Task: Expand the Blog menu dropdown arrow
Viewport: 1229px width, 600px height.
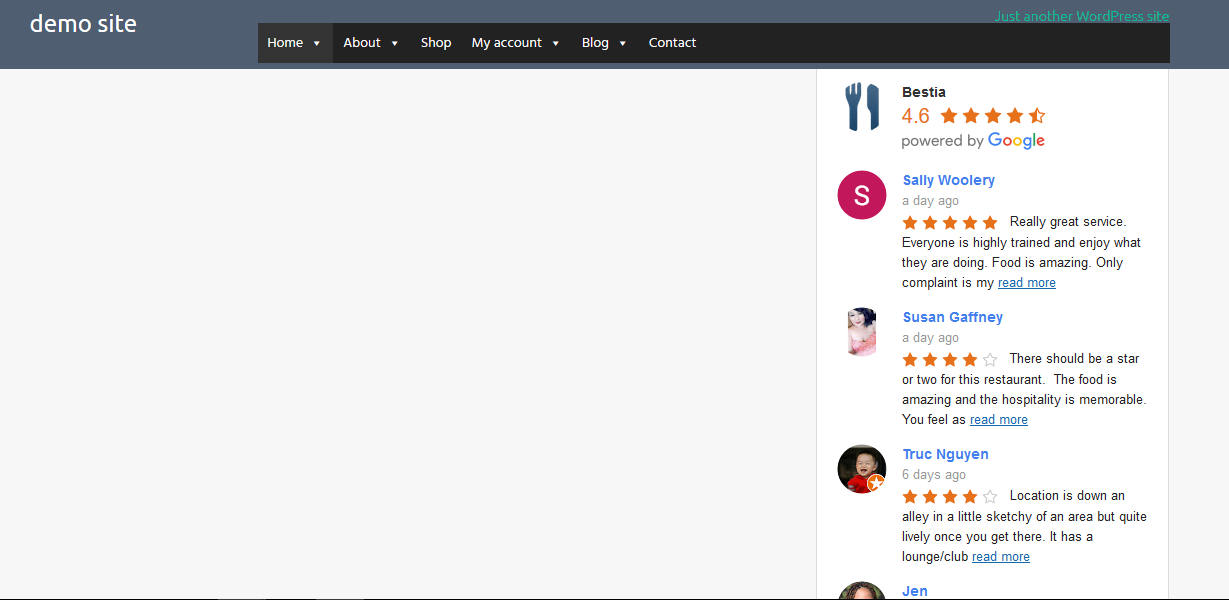Action: coord(623,43)
